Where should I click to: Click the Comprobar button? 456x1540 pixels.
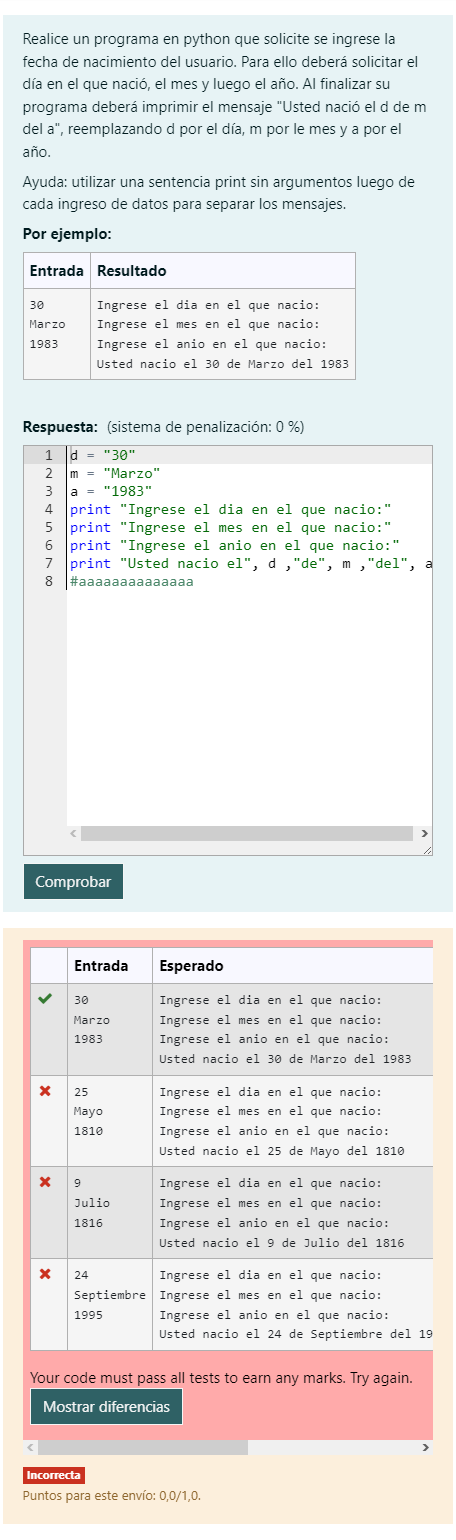point(73,882)
